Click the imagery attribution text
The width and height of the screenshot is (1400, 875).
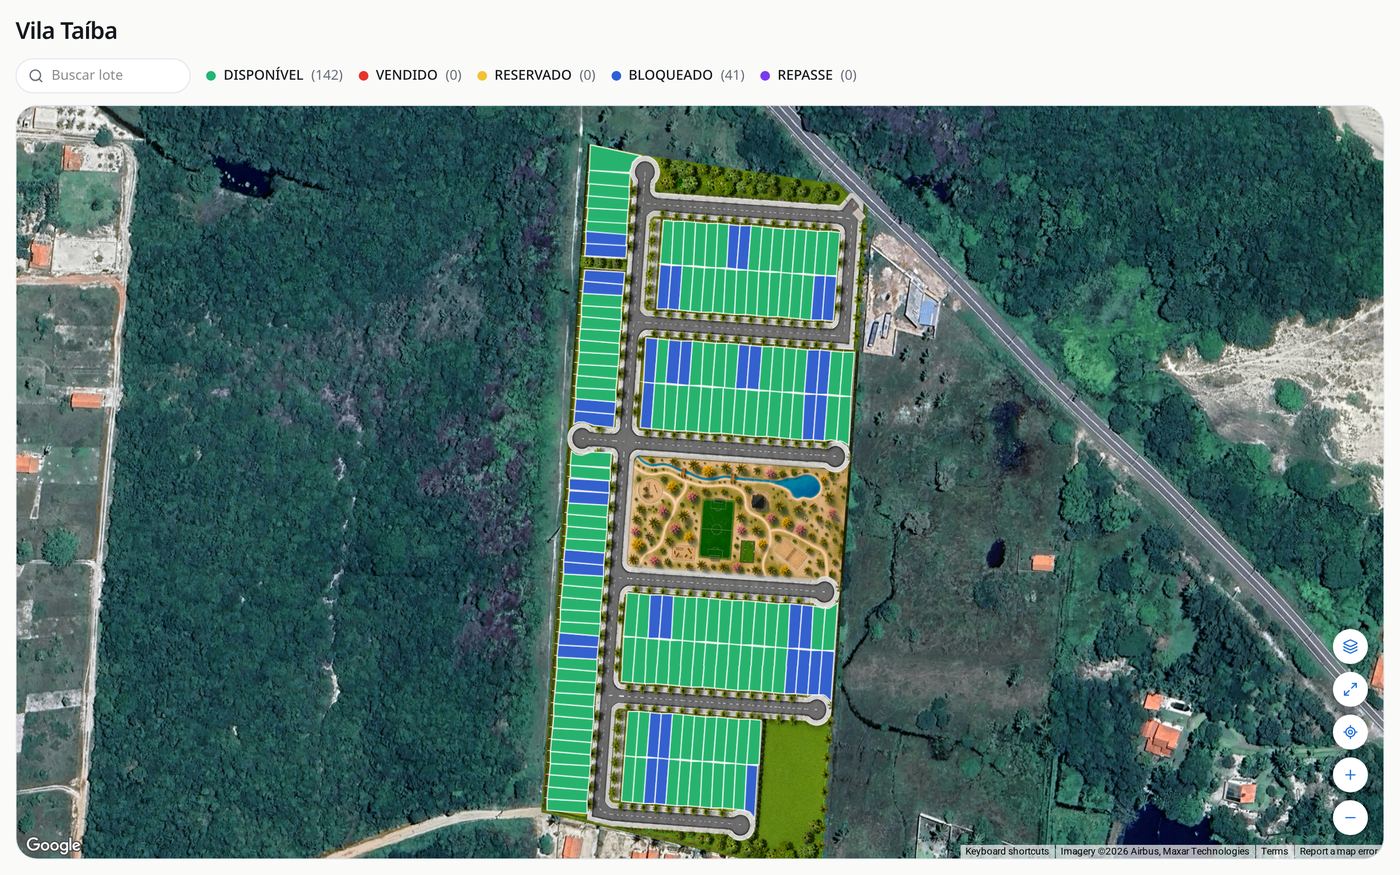pos(1154,851)
